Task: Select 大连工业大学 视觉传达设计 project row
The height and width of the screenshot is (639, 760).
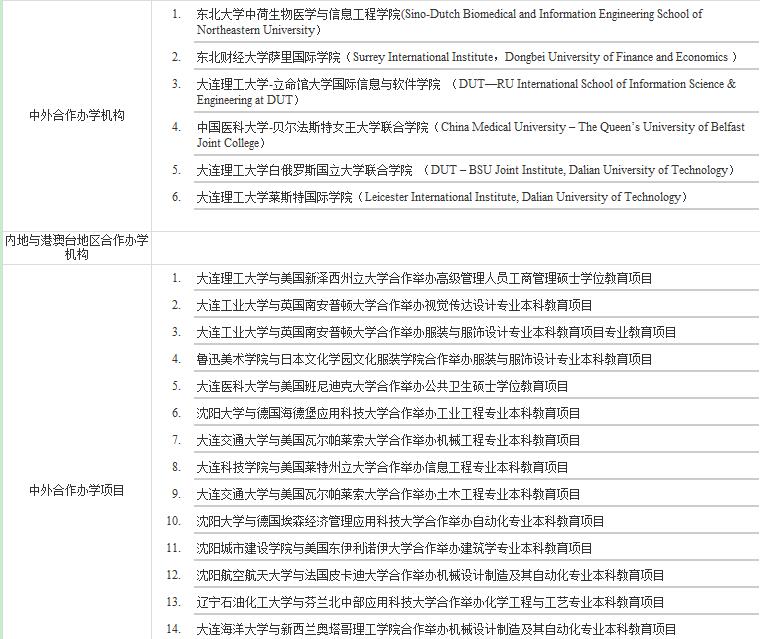Action: coord(394,305)
